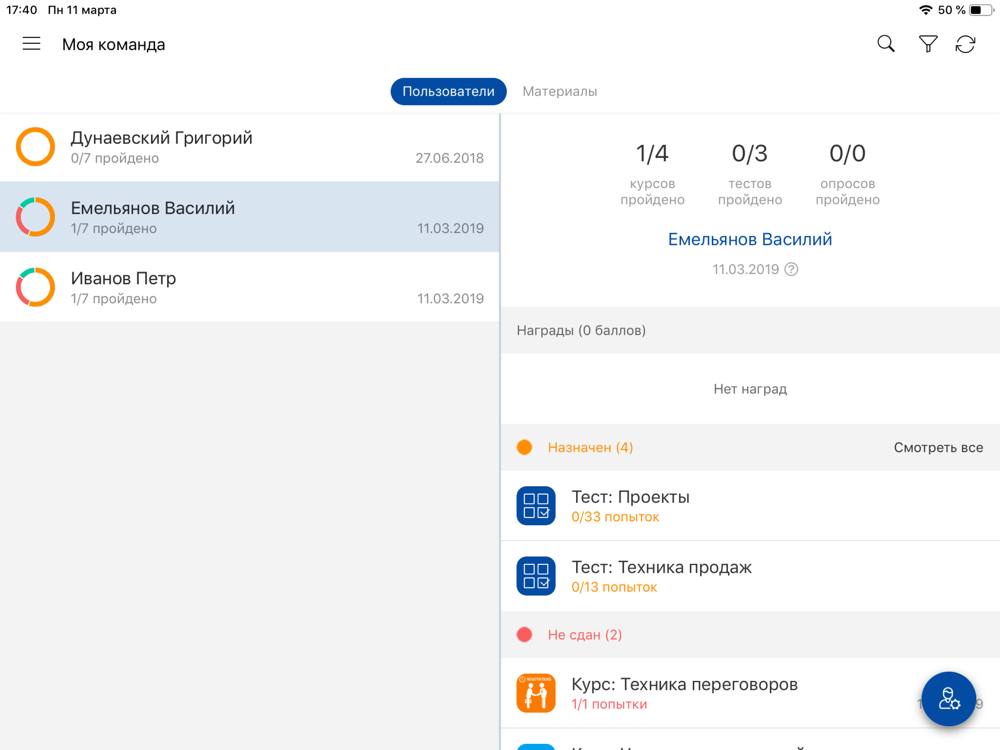The height and width of the screenshot is (750, 1000).
Task: Tap the Награды (0 баллов) section header
Action: point(750,330)
